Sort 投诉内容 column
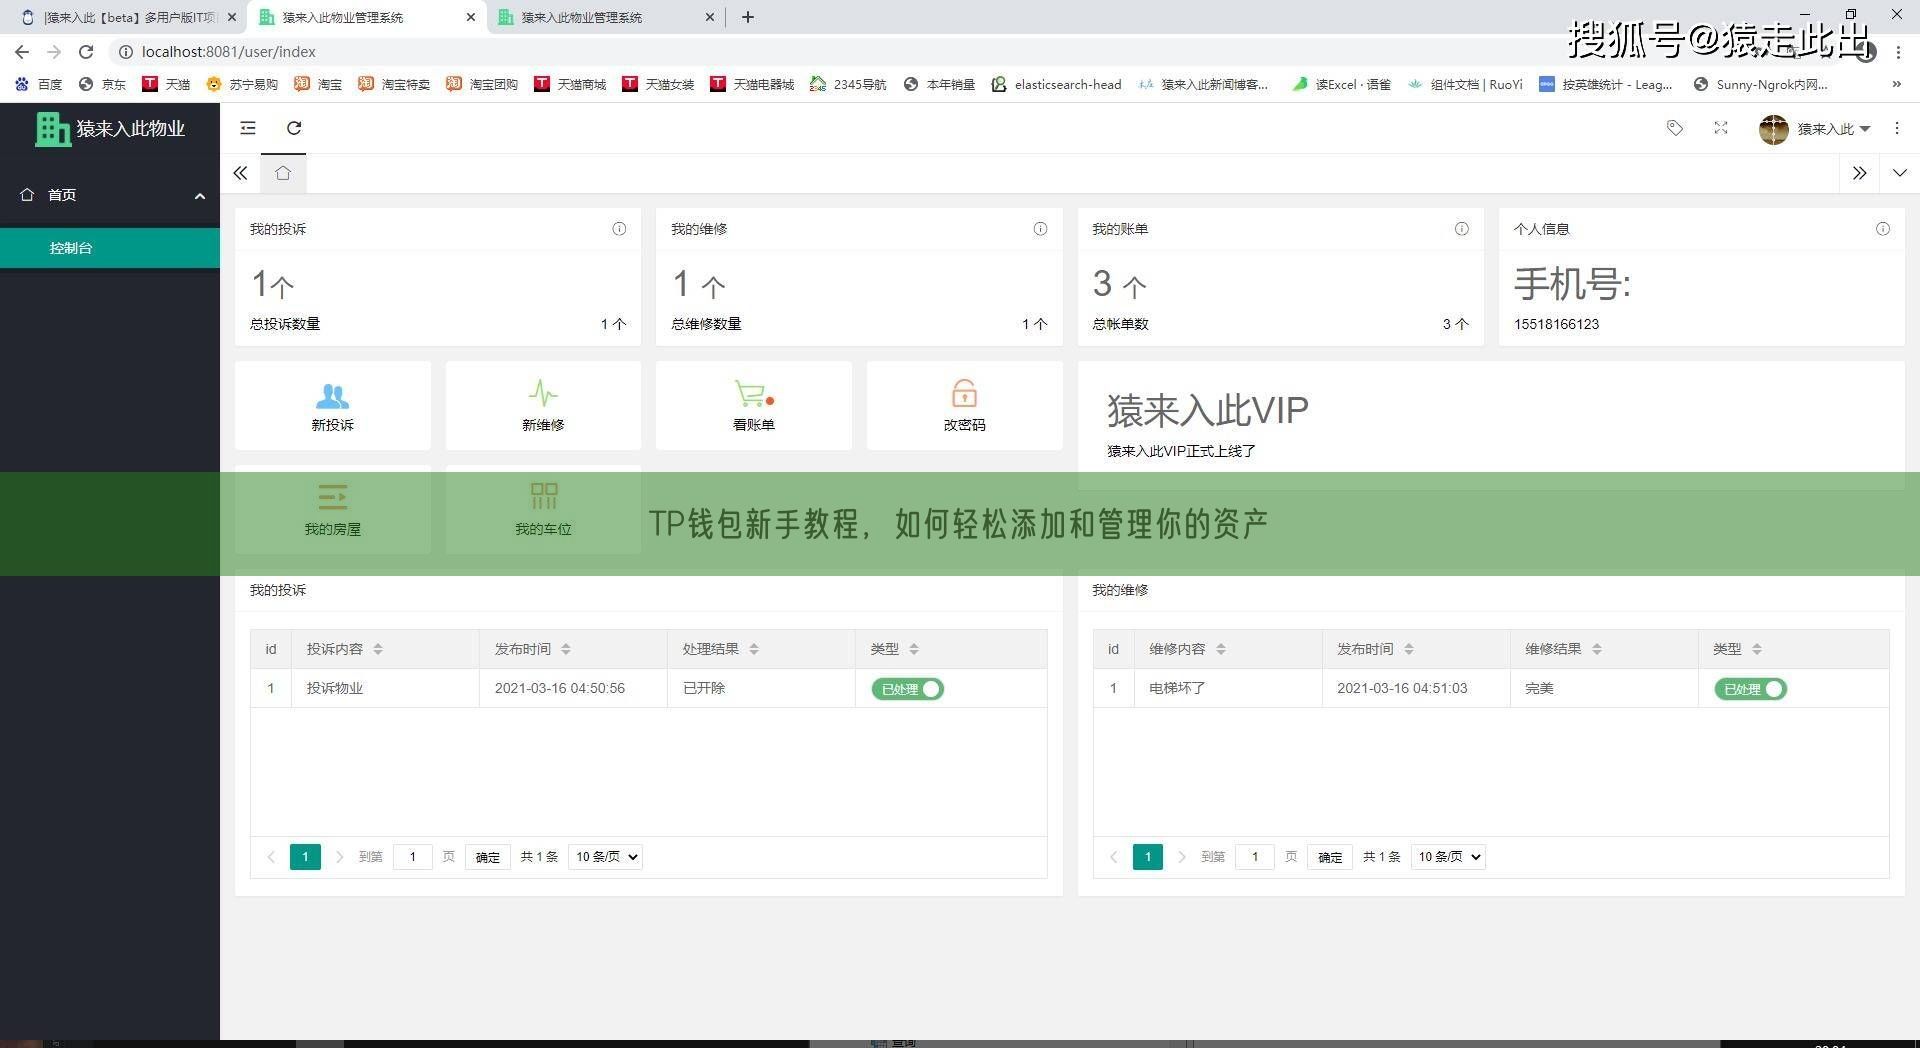 tap(378, 649)
